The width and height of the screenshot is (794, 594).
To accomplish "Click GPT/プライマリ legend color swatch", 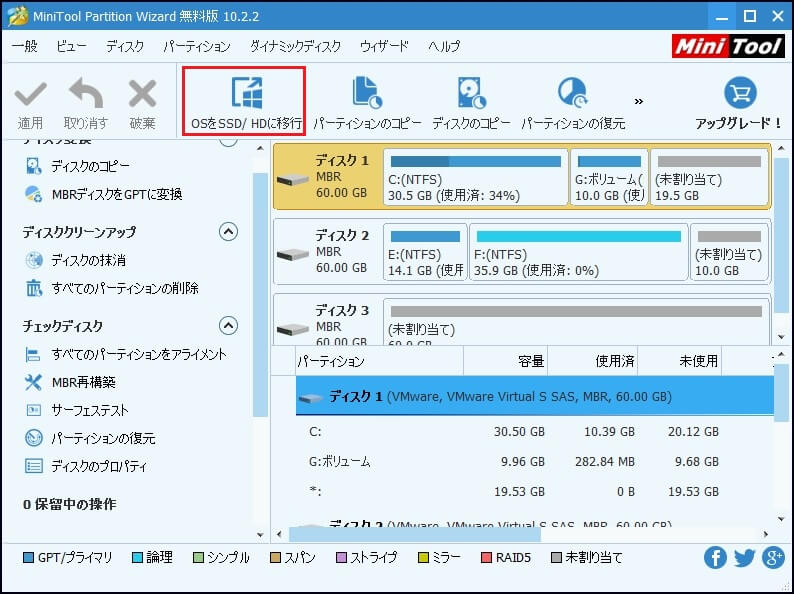I will point(29,558).
